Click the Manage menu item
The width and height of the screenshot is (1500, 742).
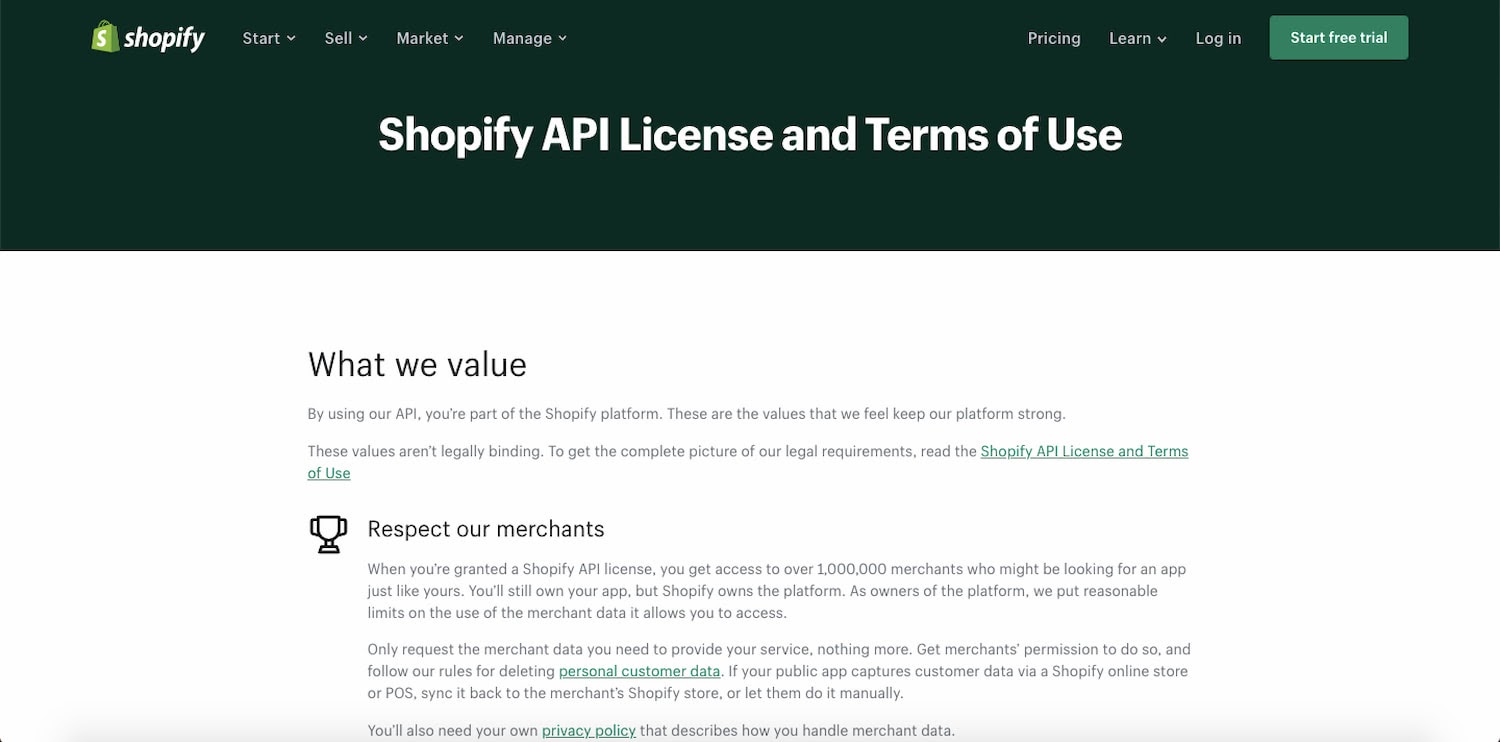(x=522, y=38)
